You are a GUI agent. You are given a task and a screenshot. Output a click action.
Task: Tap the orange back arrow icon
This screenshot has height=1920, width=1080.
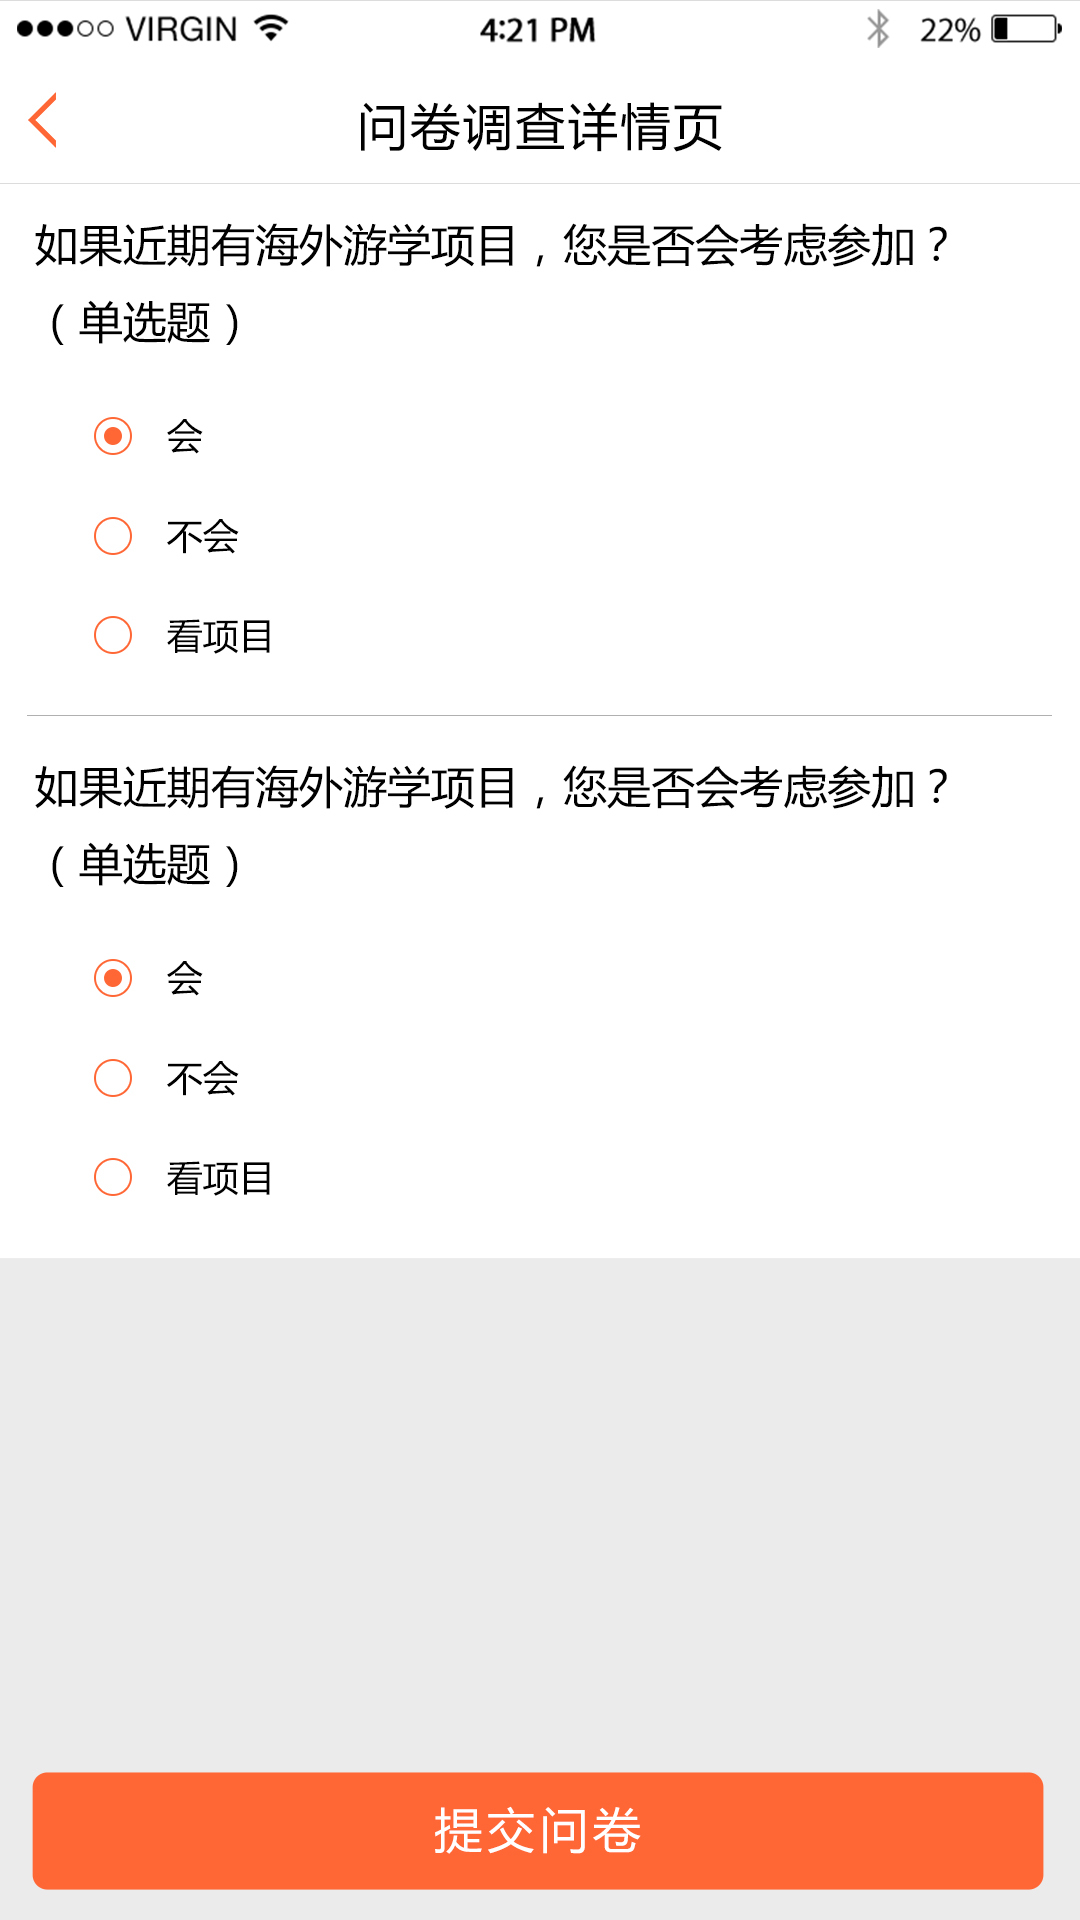point(43,121)
